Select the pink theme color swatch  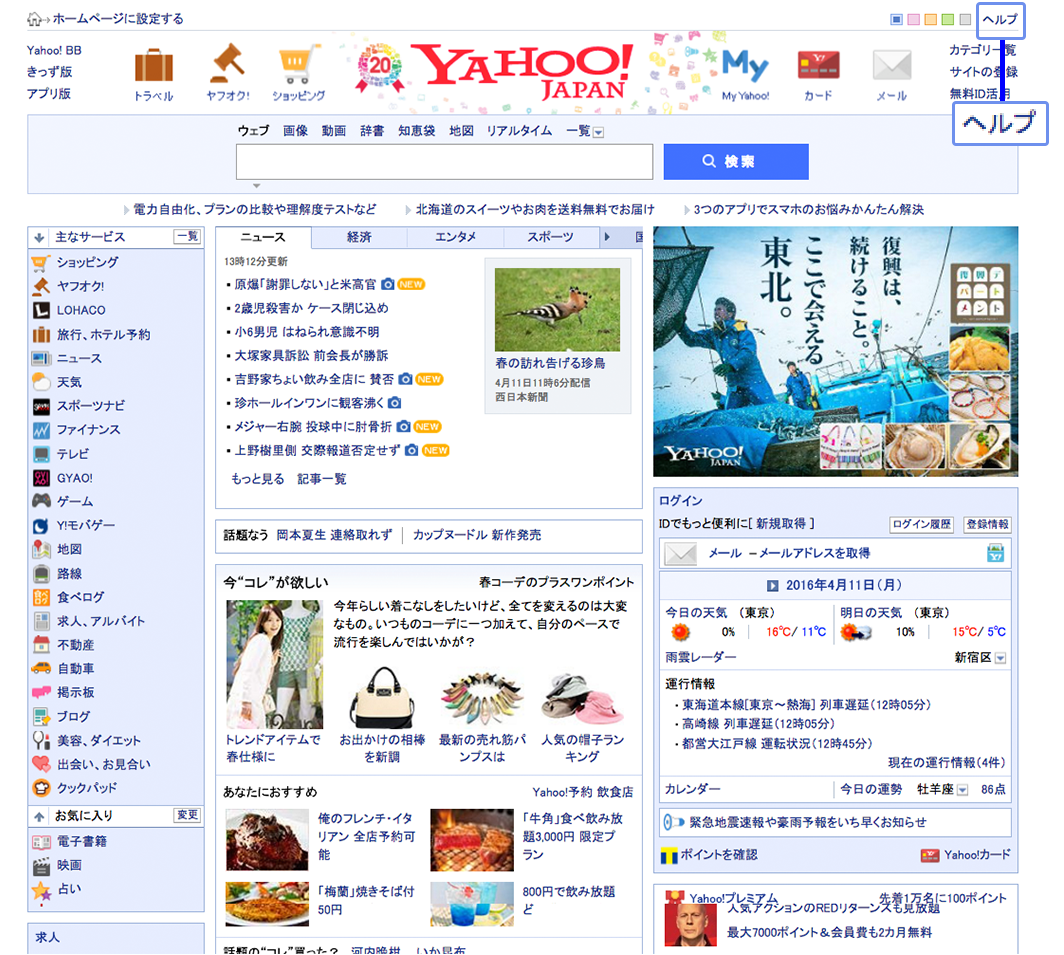coord(913,20)
